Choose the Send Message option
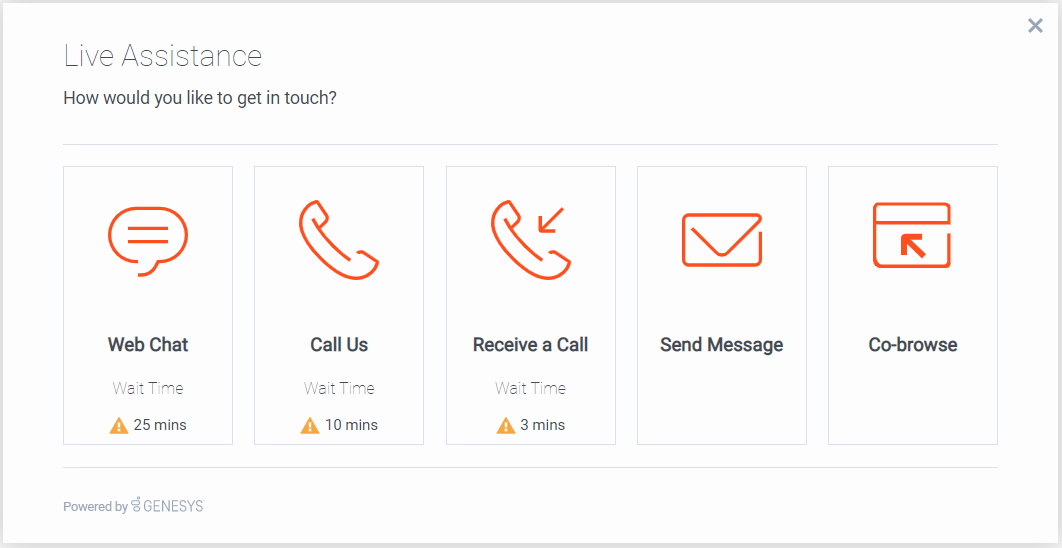 click(x=721, y=345)
